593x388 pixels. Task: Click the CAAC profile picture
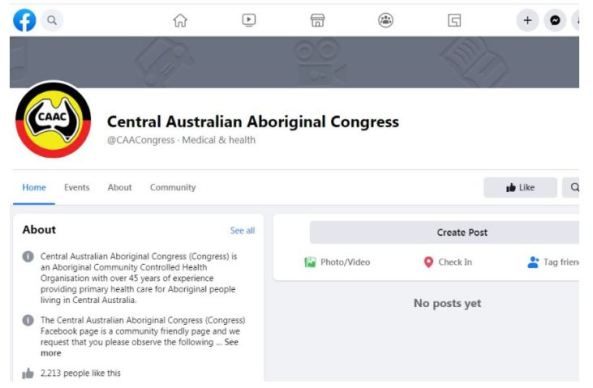(53, 120)
